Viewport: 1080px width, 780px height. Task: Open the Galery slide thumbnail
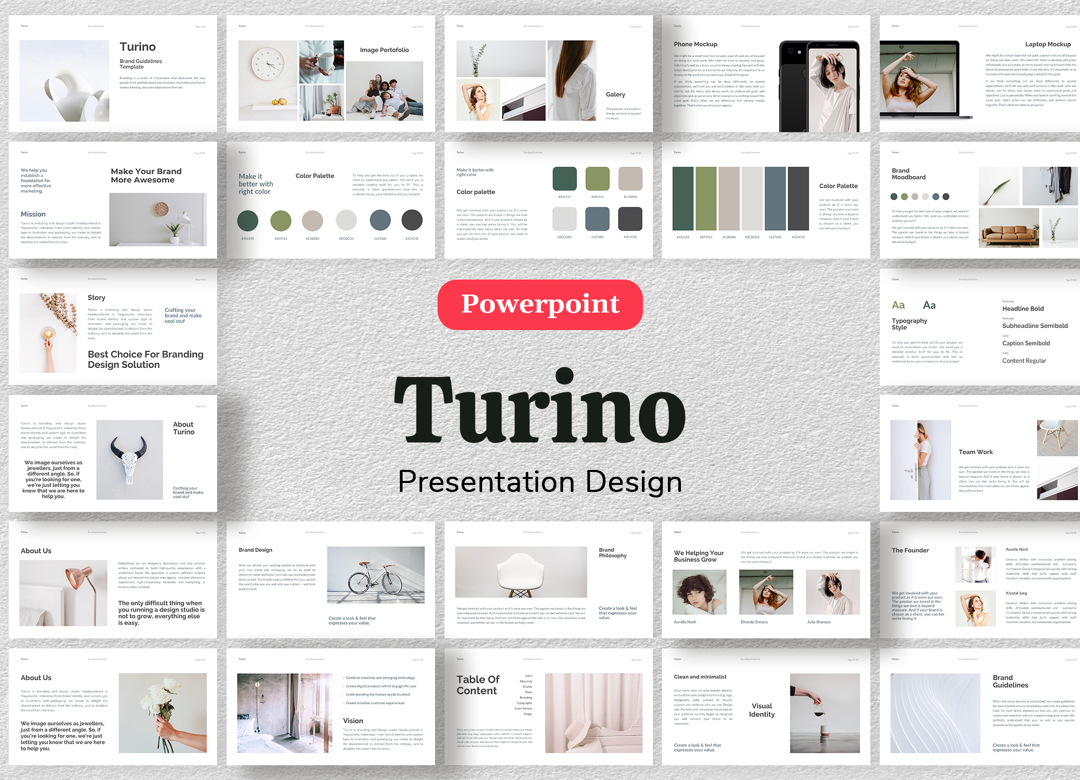point(548,74)
